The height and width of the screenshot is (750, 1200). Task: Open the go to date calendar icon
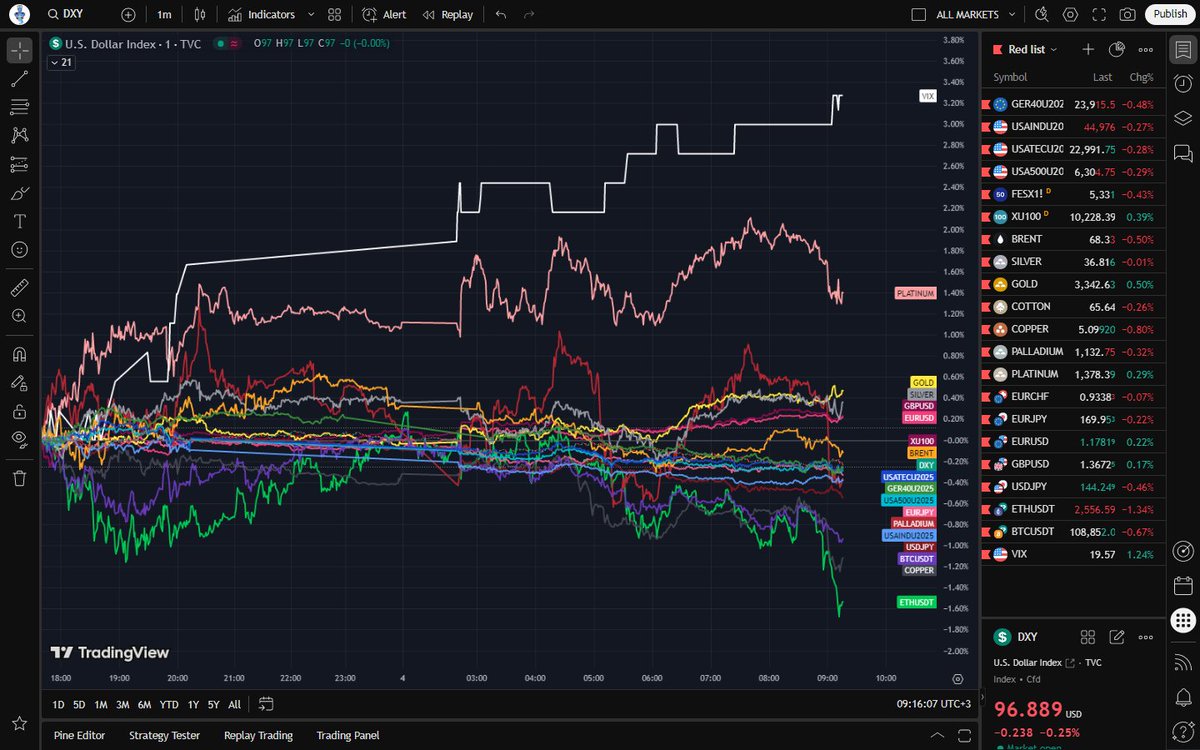point(266,703)
